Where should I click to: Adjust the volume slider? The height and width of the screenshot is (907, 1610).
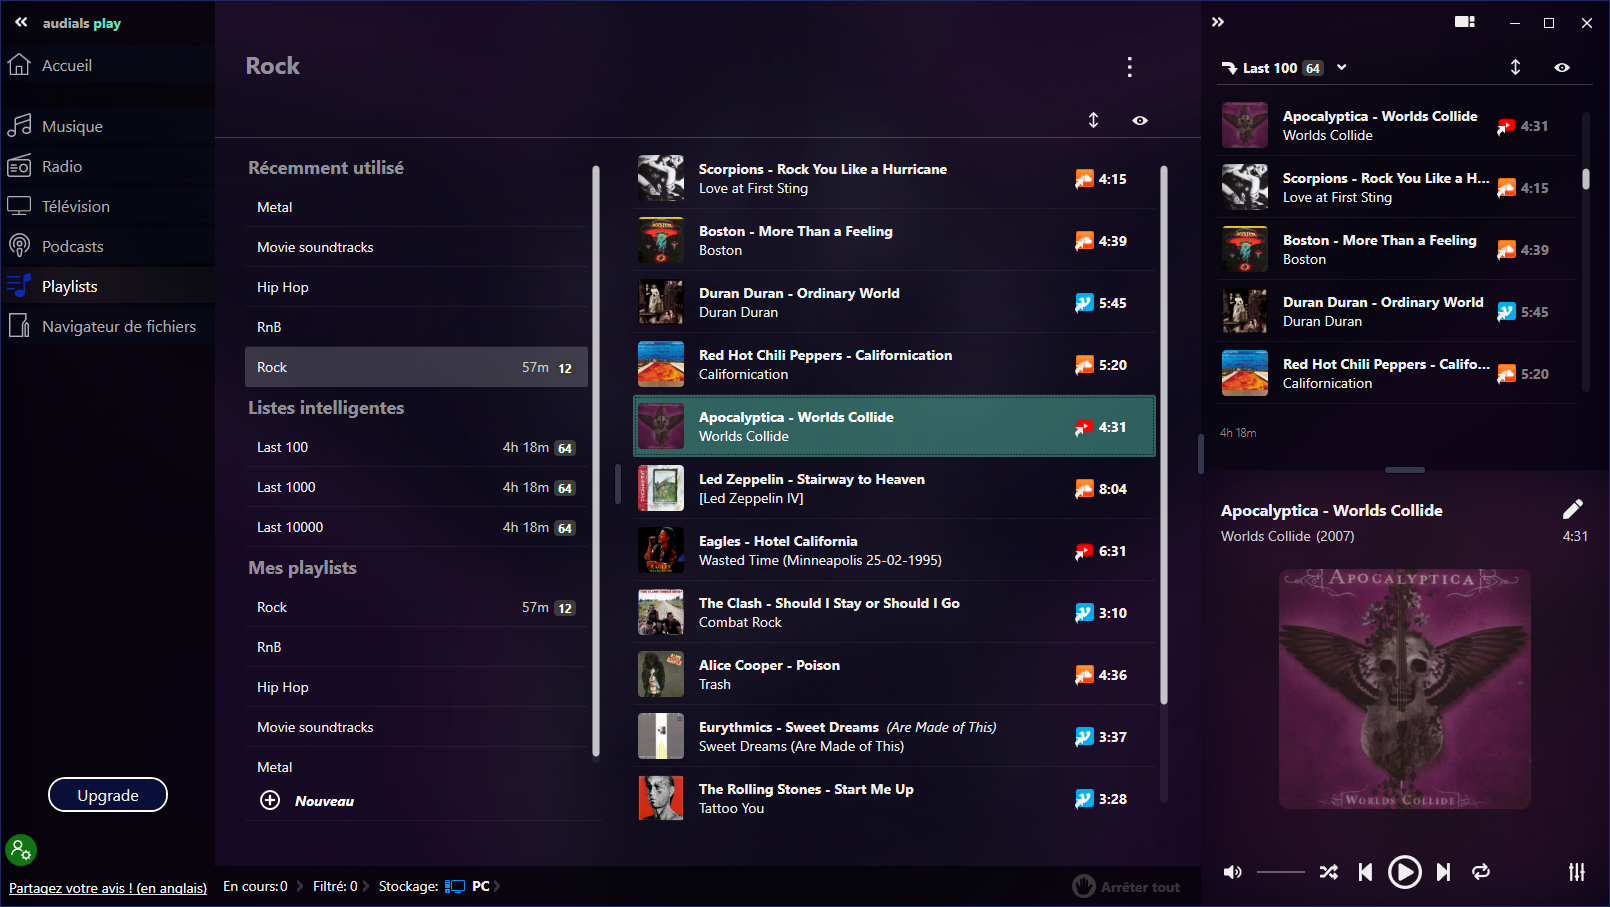click(1280, 872)
